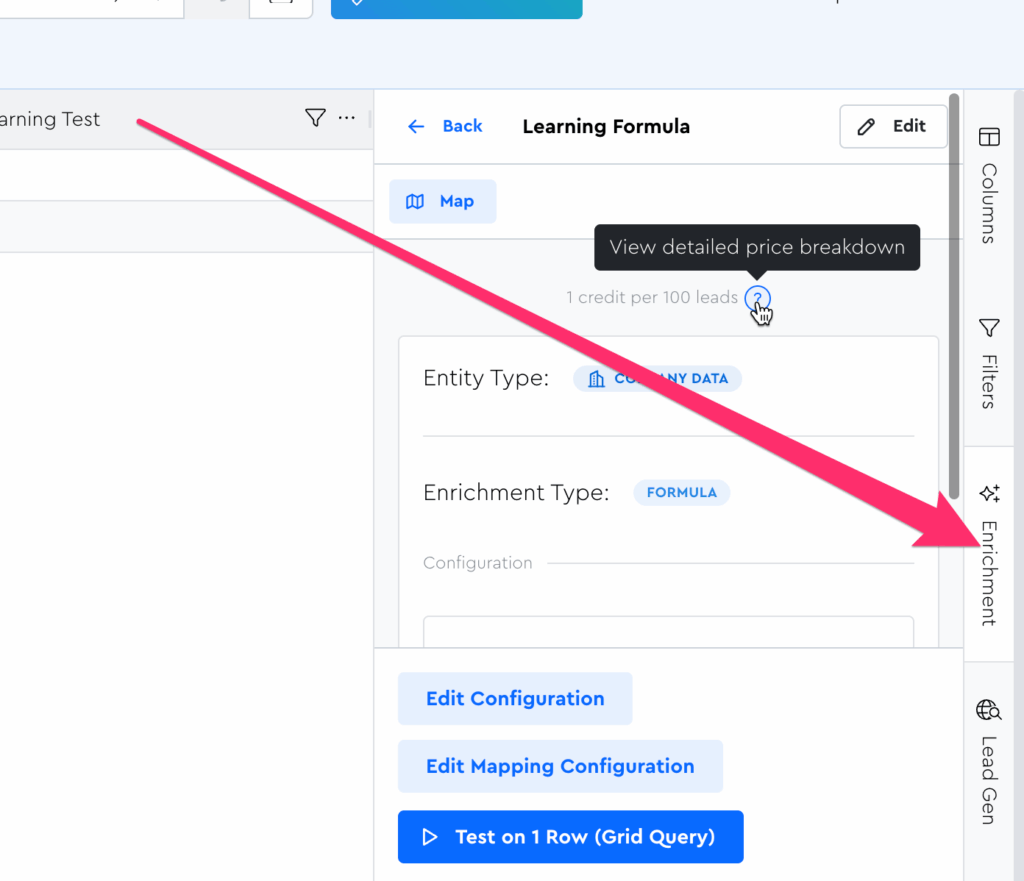Click the Company Data entity badge

pyautogui.click(x=658, y=379)
